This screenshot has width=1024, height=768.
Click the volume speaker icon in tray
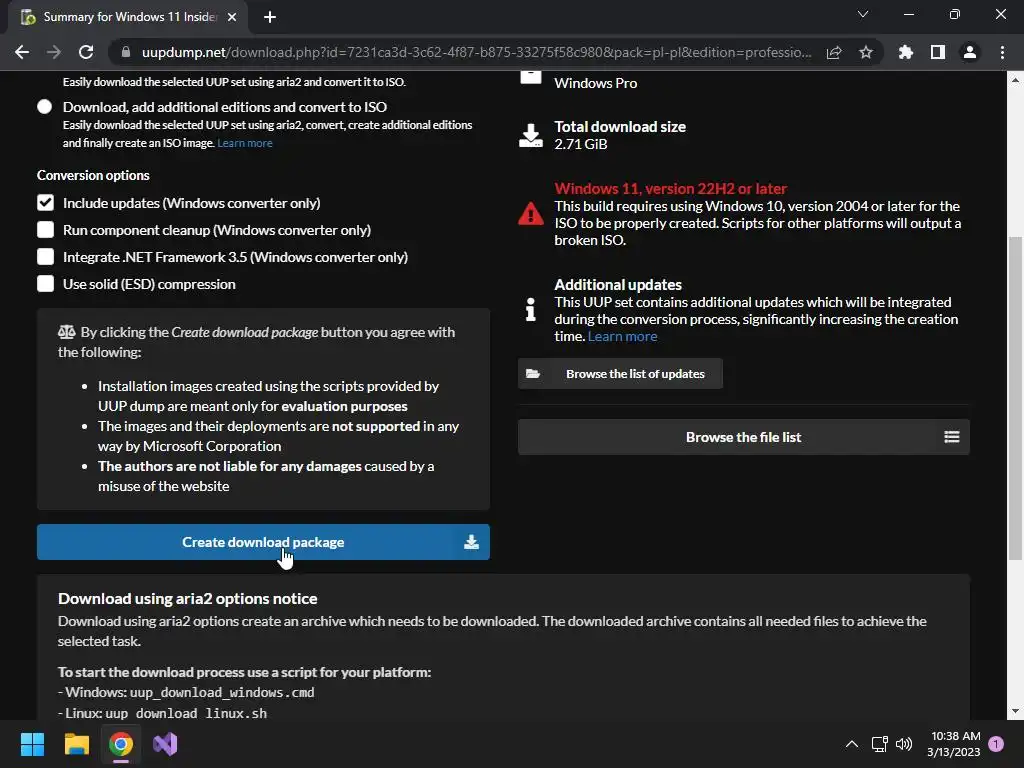(x=904, y=744)
